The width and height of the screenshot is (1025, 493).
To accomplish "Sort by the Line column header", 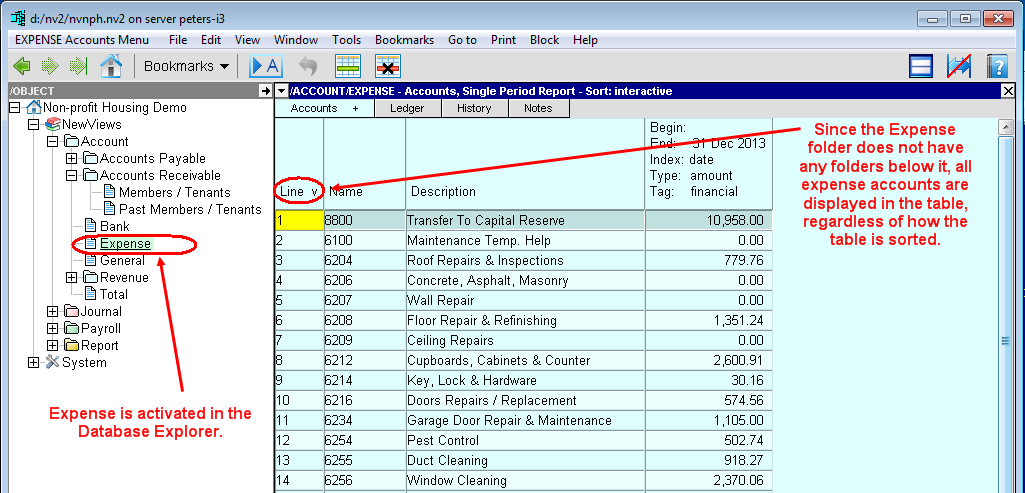I will (x=299, y=191).
